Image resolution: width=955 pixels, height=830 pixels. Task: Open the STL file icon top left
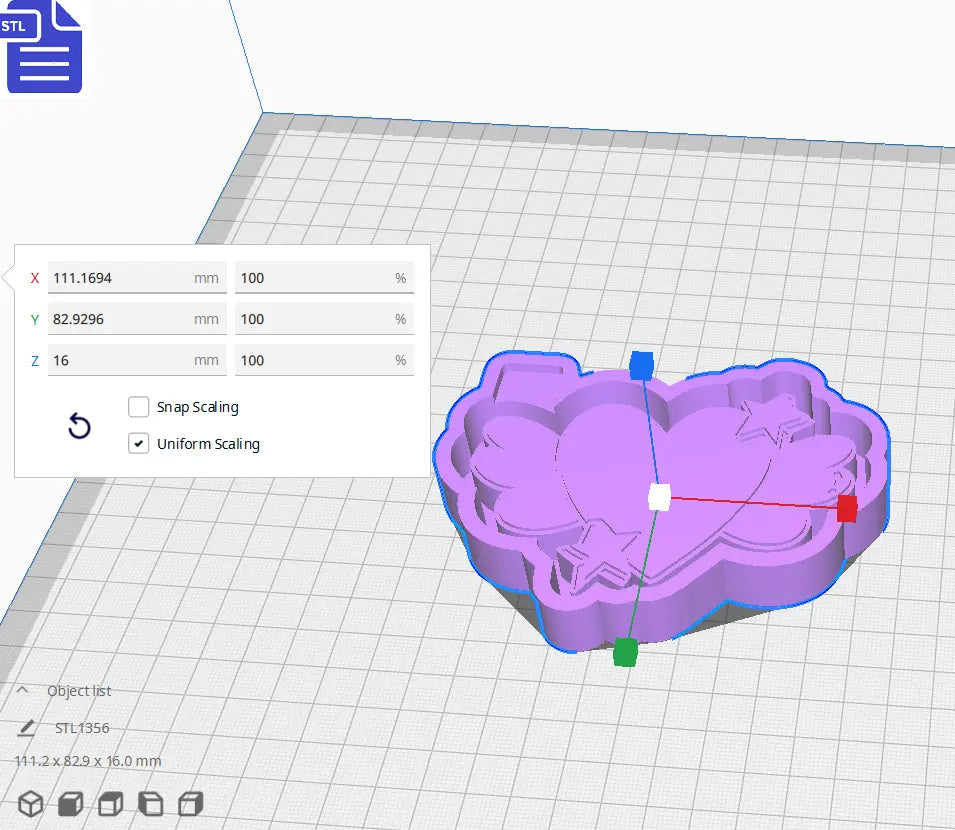coord(43,47)
